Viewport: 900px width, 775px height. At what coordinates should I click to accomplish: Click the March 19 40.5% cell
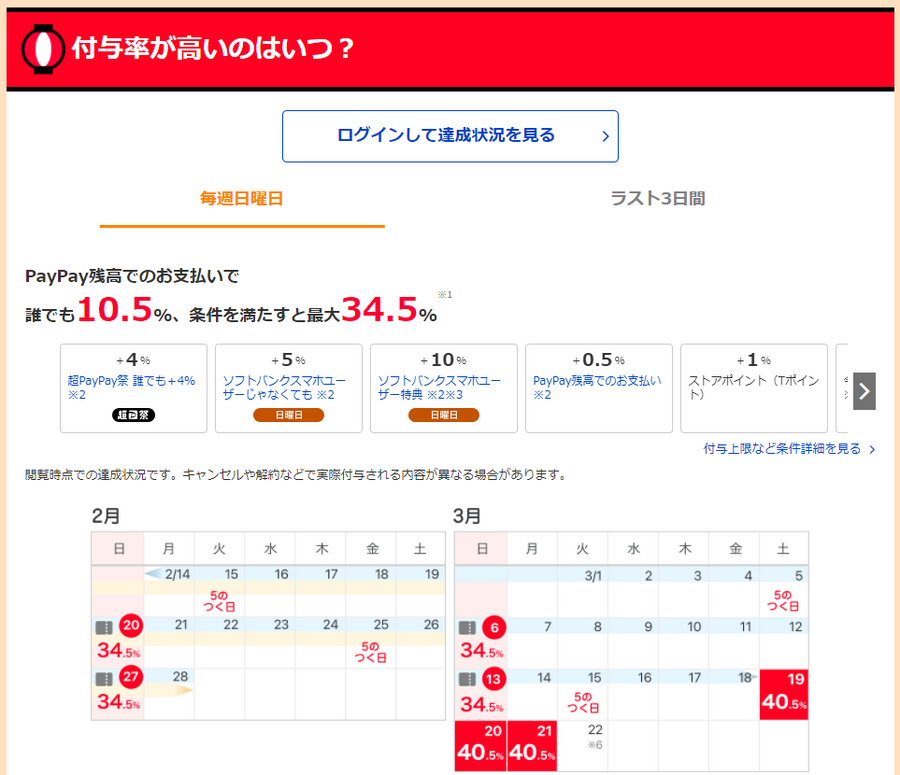pos(784,695)
